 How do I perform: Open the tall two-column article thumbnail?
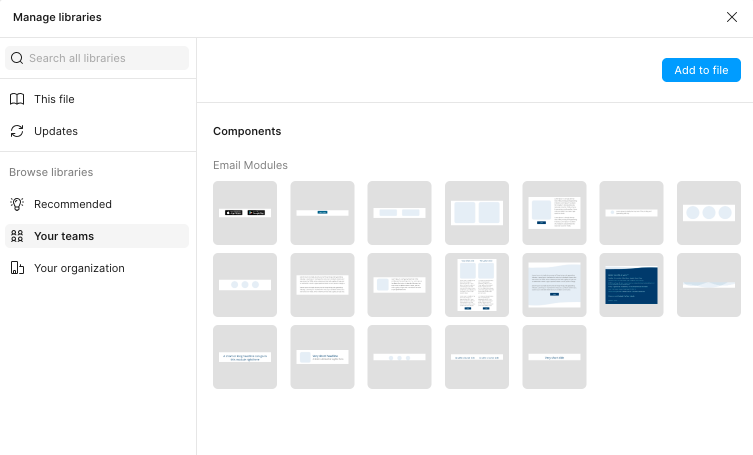click(477, 285)
